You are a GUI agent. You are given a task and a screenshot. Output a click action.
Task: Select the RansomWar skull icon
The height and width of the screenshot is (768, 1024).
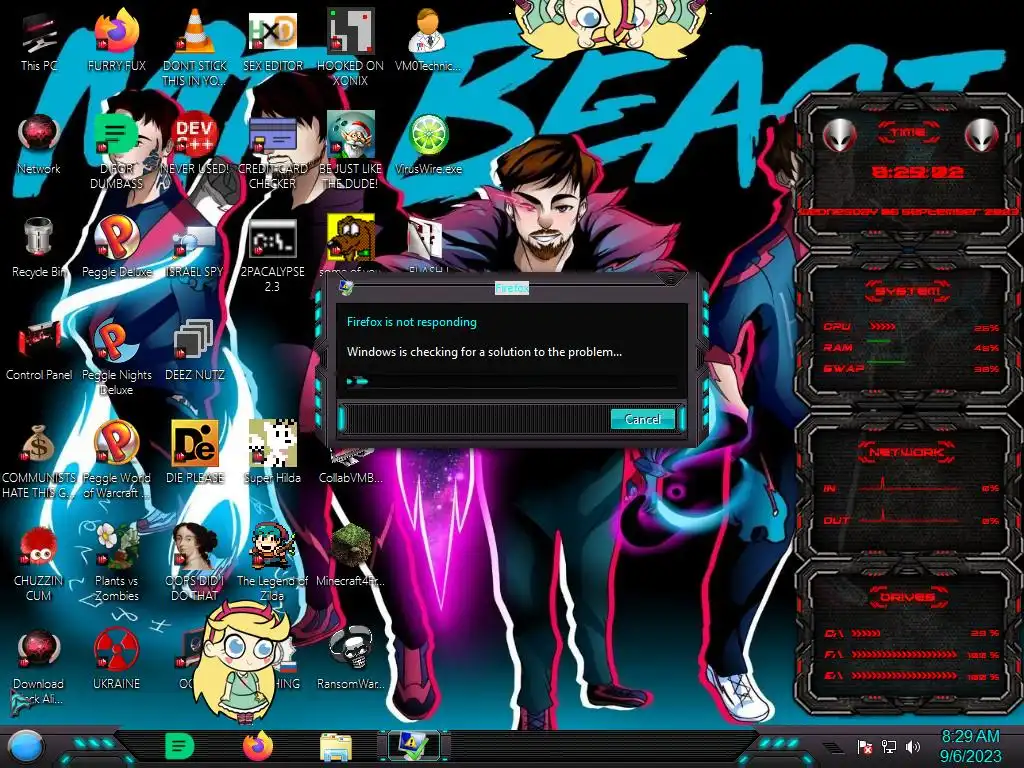[x=350, y=660]
